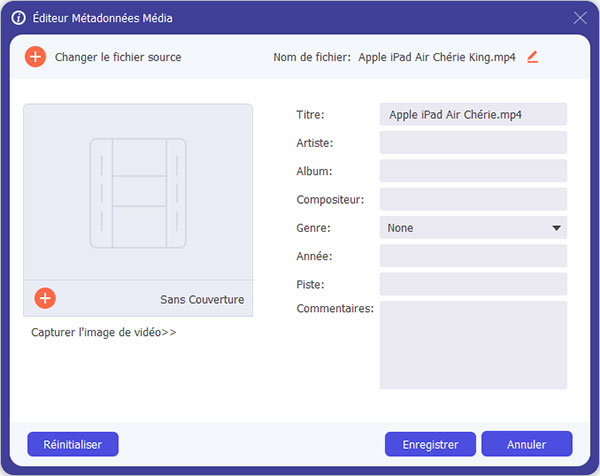The width and height of the screenshot is (600, 476).
Task: Click inside the Commentaires text area
Action: [x=473, y=344]
